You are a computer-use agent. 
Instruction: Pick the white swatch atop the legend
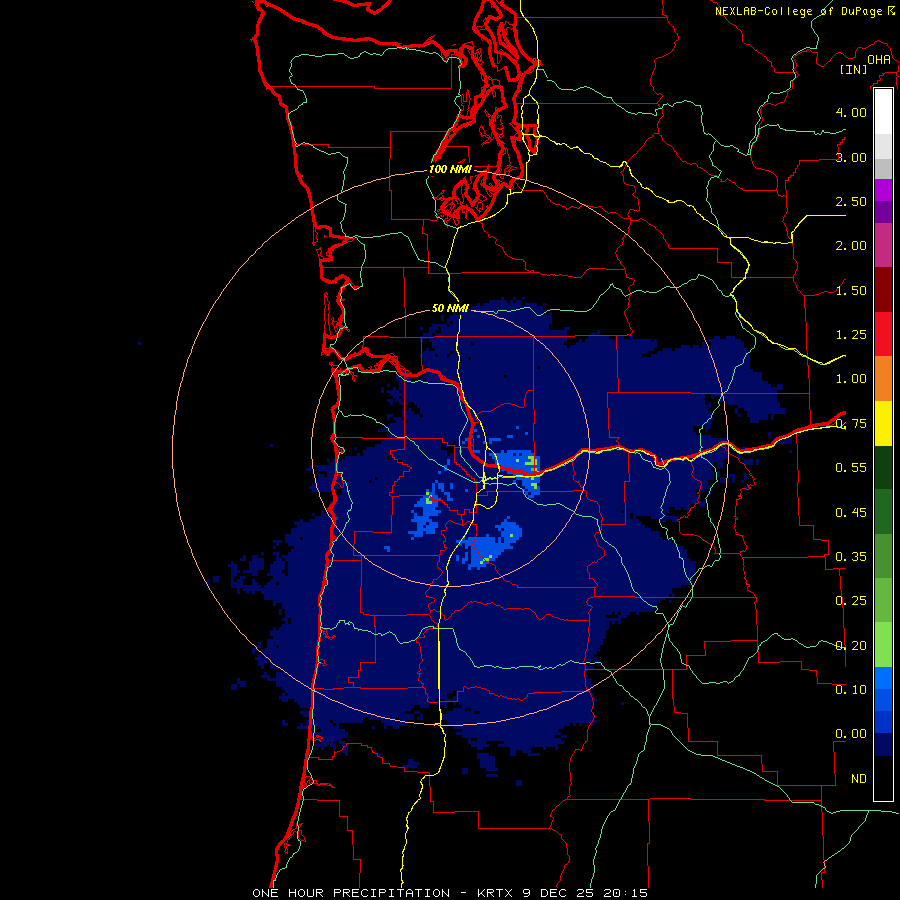click(x=883, y=112)
